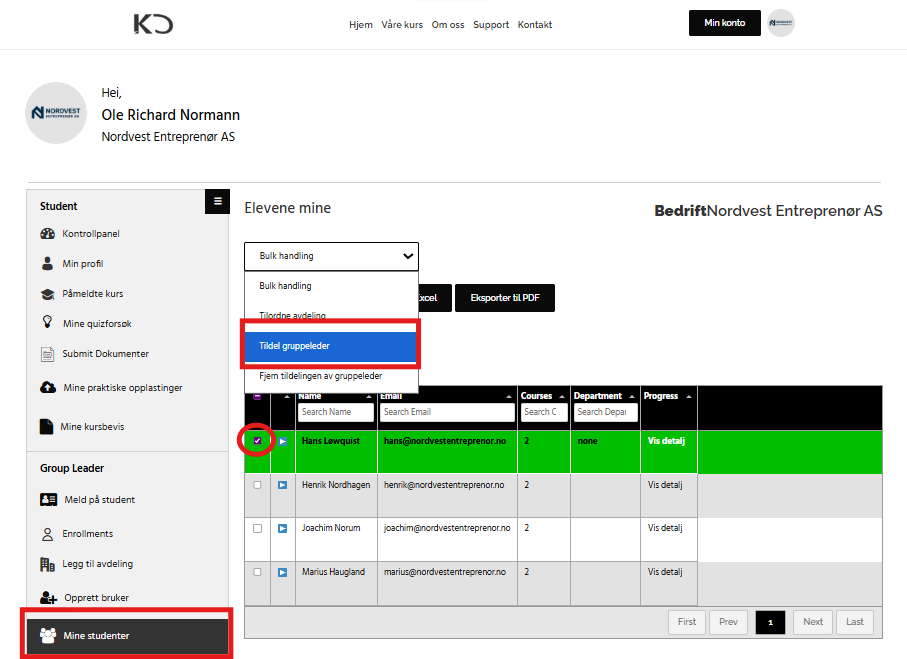
Task: Click the Meld på student card icon
Action: [x=49, y=499]
